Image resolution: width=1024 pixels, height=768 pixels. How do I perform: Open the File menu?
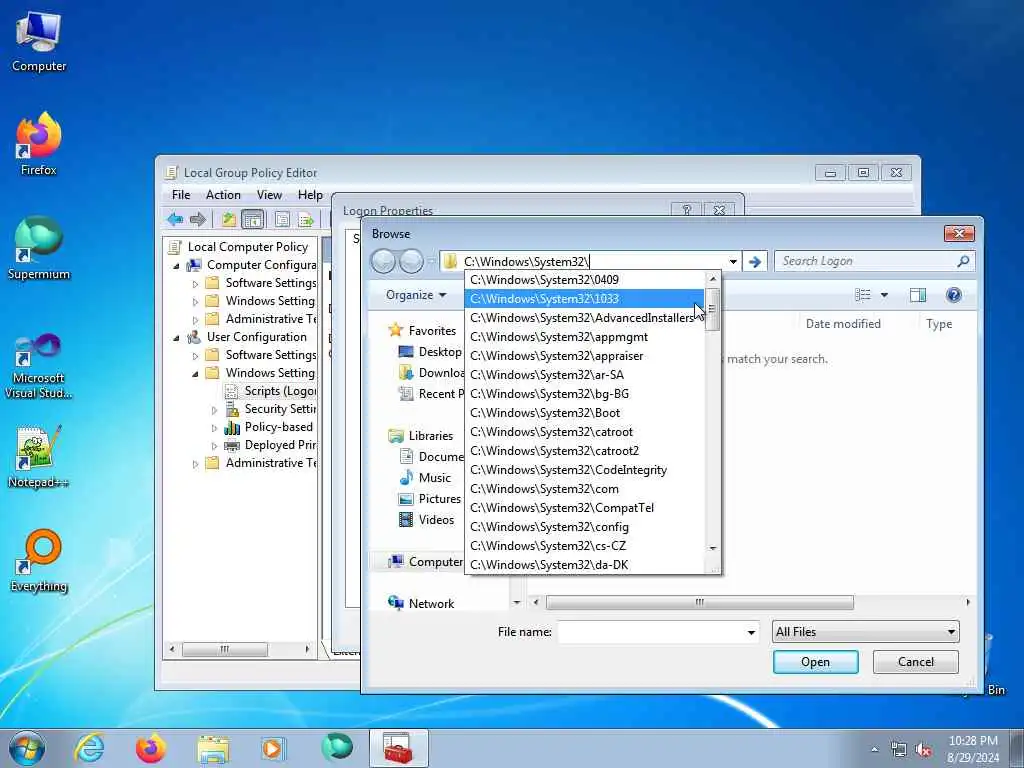coord(181,195)
